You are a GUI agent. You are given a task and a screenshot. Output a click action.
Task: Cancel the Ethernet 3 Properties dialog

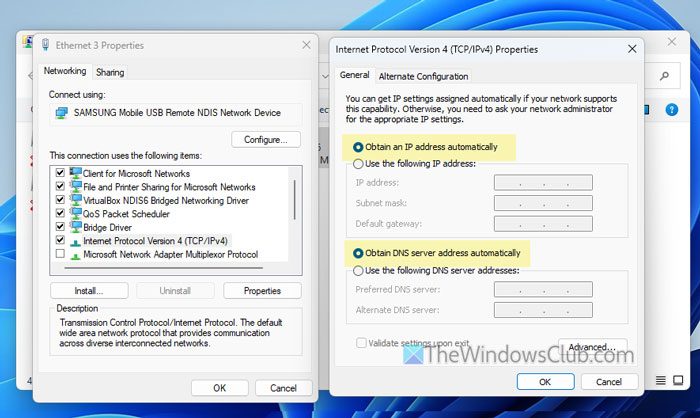click(x=283, y=388)
